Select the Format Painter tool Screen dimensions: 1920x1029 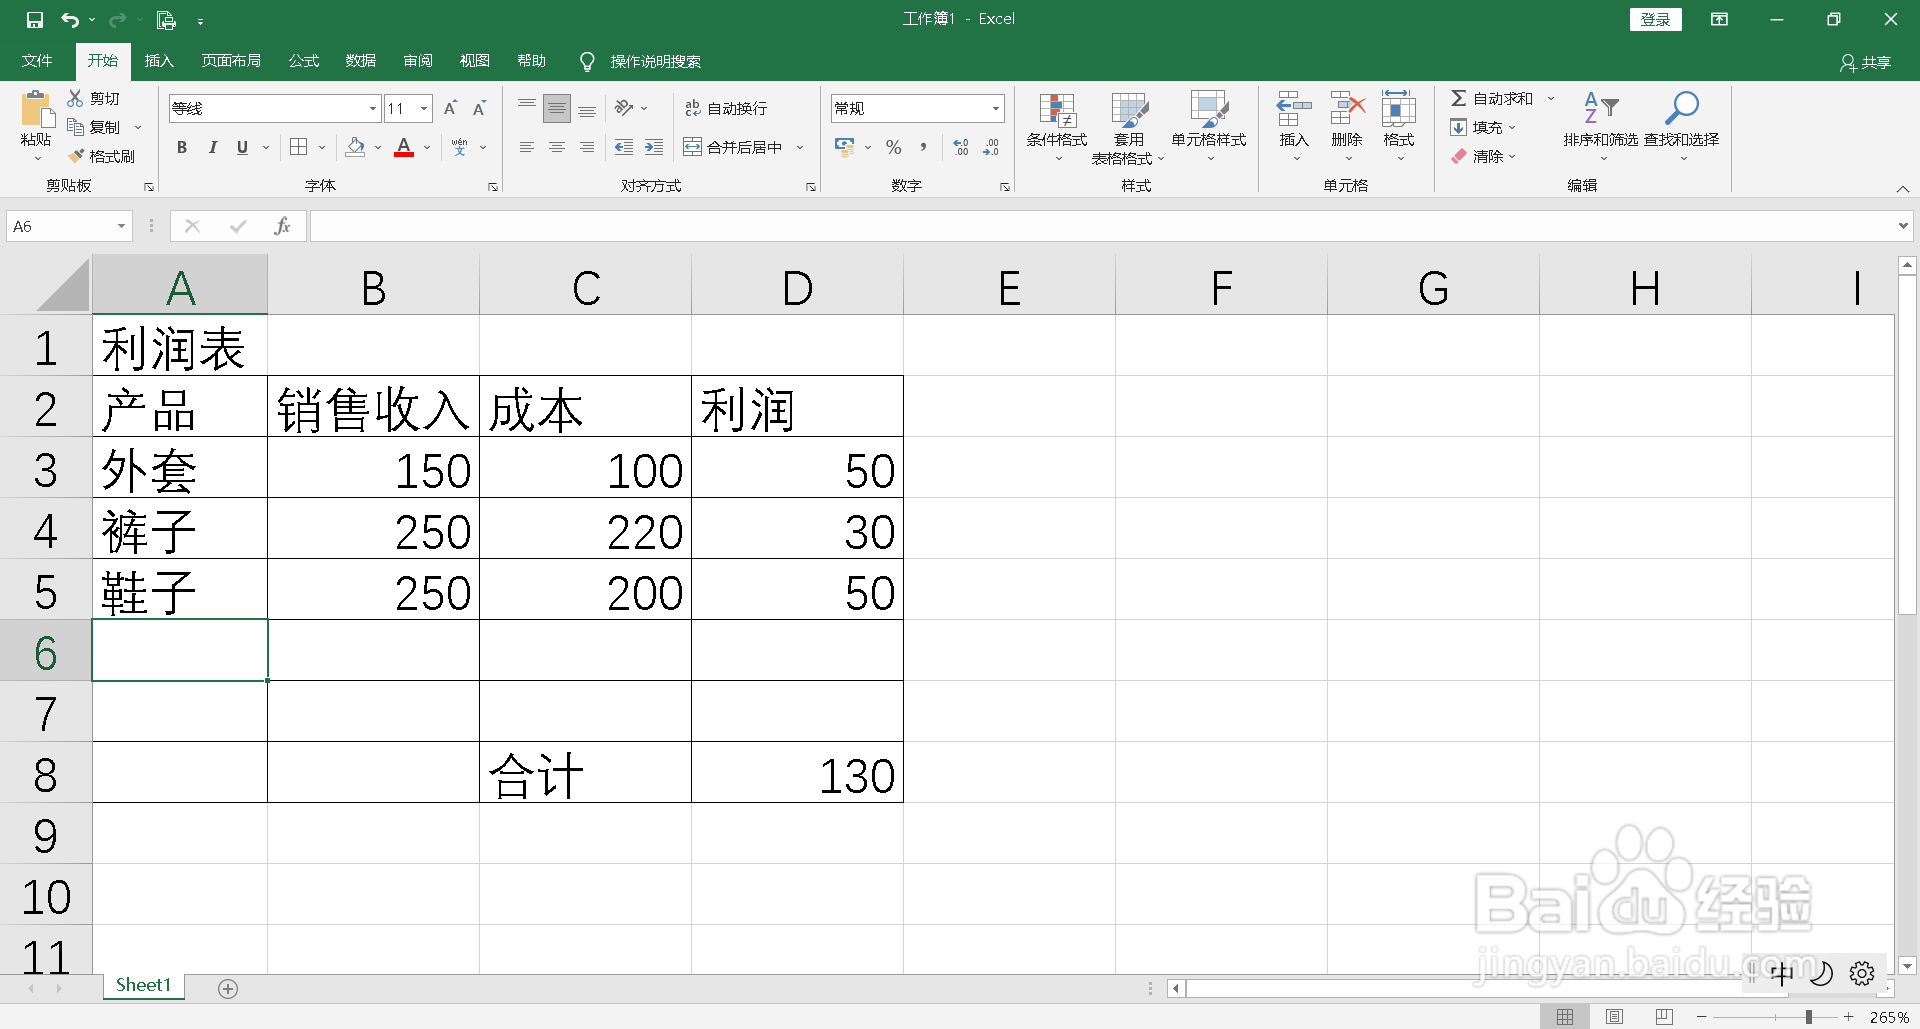[103, 156]
